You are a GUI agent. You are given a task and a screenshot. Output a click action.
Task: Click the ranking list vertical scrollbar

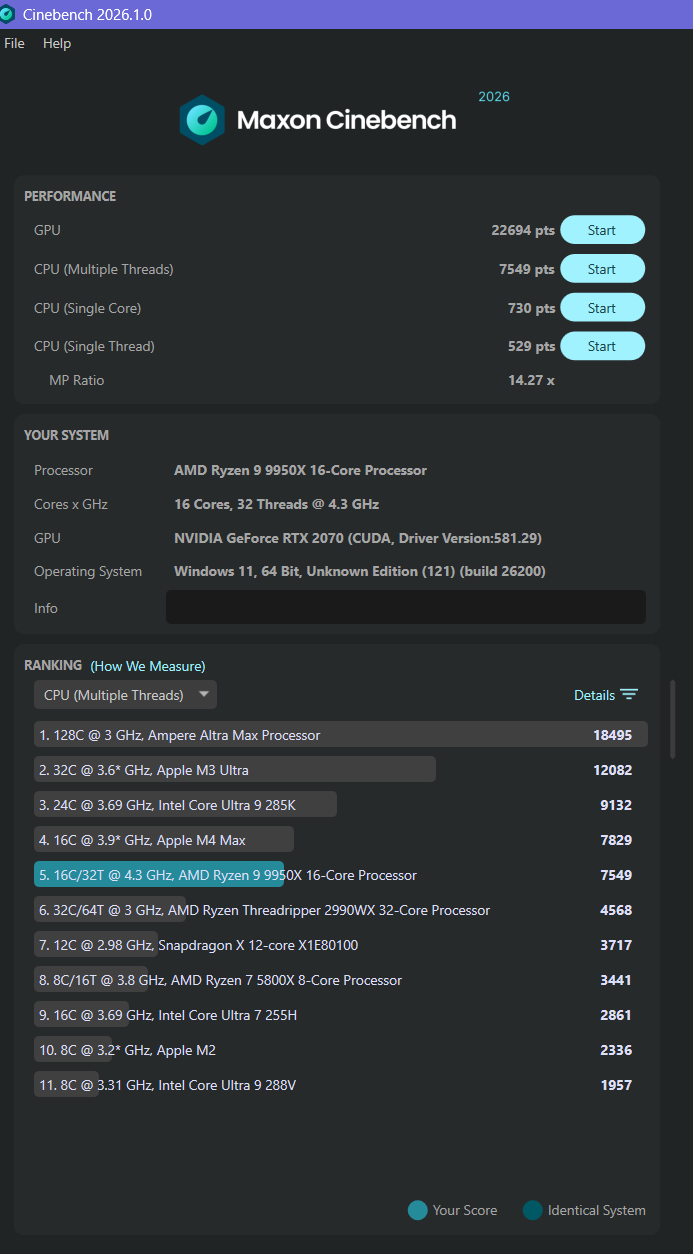click(672, 719)
